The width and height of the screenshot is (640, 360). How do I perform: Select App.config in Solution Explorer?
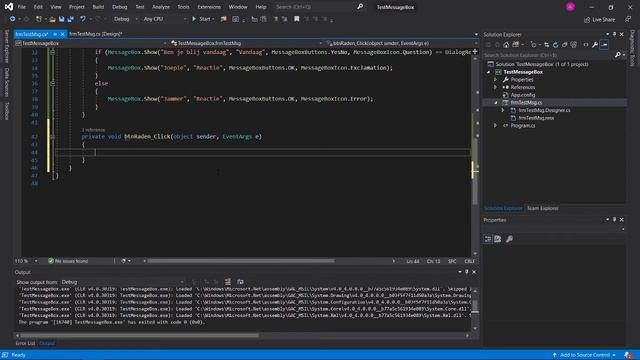click(522, 95)
